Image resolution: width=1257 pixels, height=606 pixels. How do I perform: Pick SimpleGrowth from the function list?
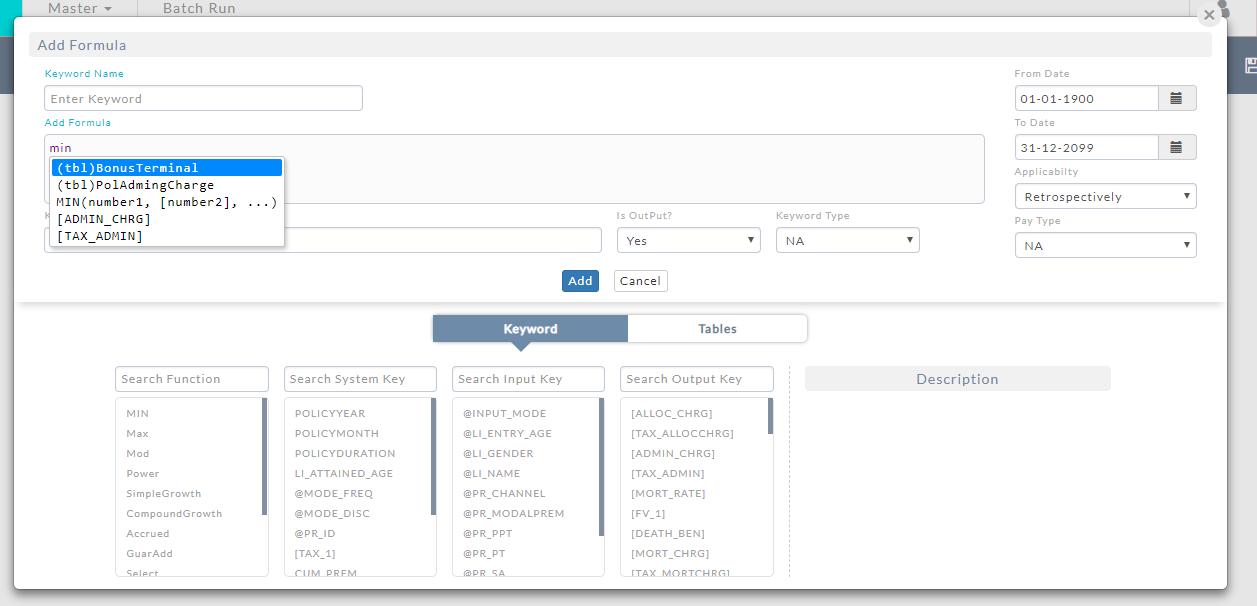[x=164, y=493]
